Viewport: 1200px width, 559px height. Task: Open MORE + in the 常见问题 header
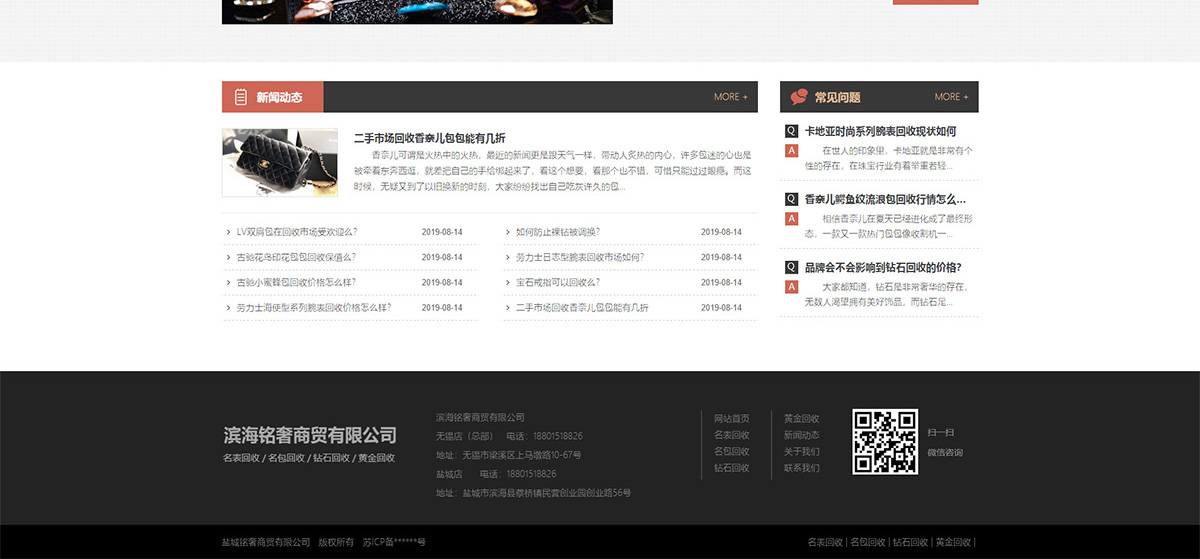click(951, 97)
